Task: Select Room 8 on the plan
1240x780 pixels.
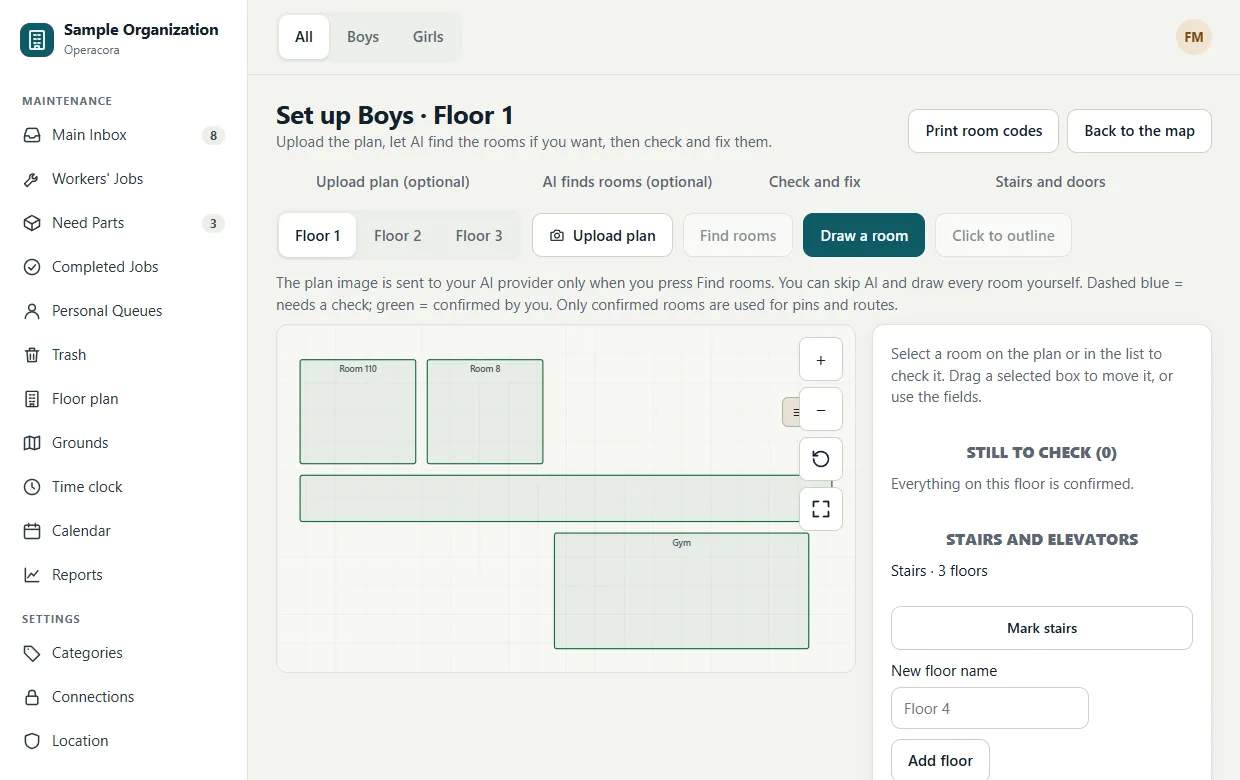Action: pos(485,412)
